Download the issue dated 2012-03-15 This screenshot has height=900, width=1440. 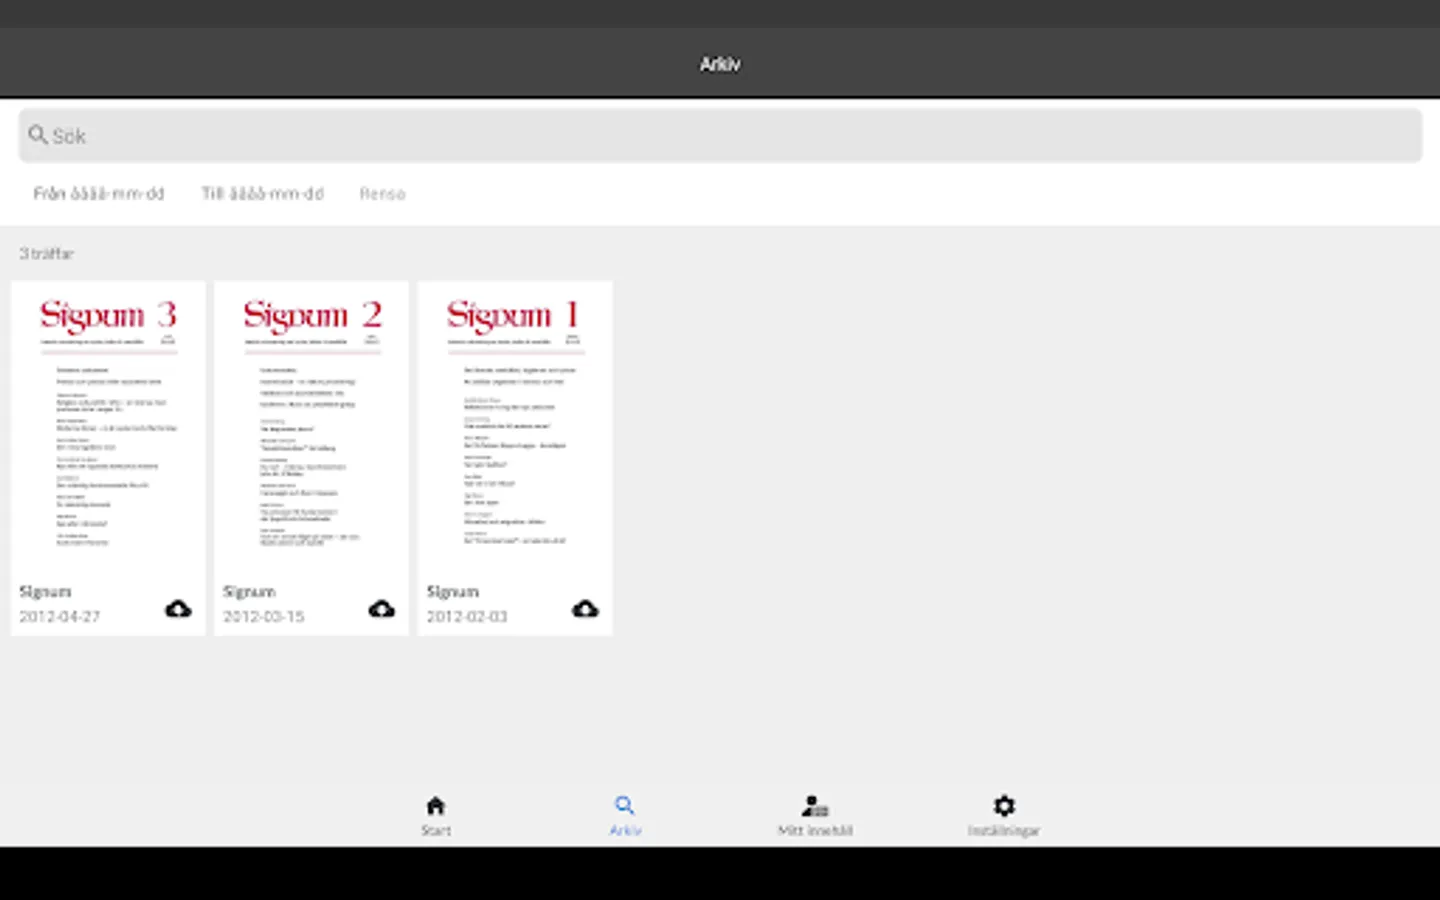pos(382,609)
